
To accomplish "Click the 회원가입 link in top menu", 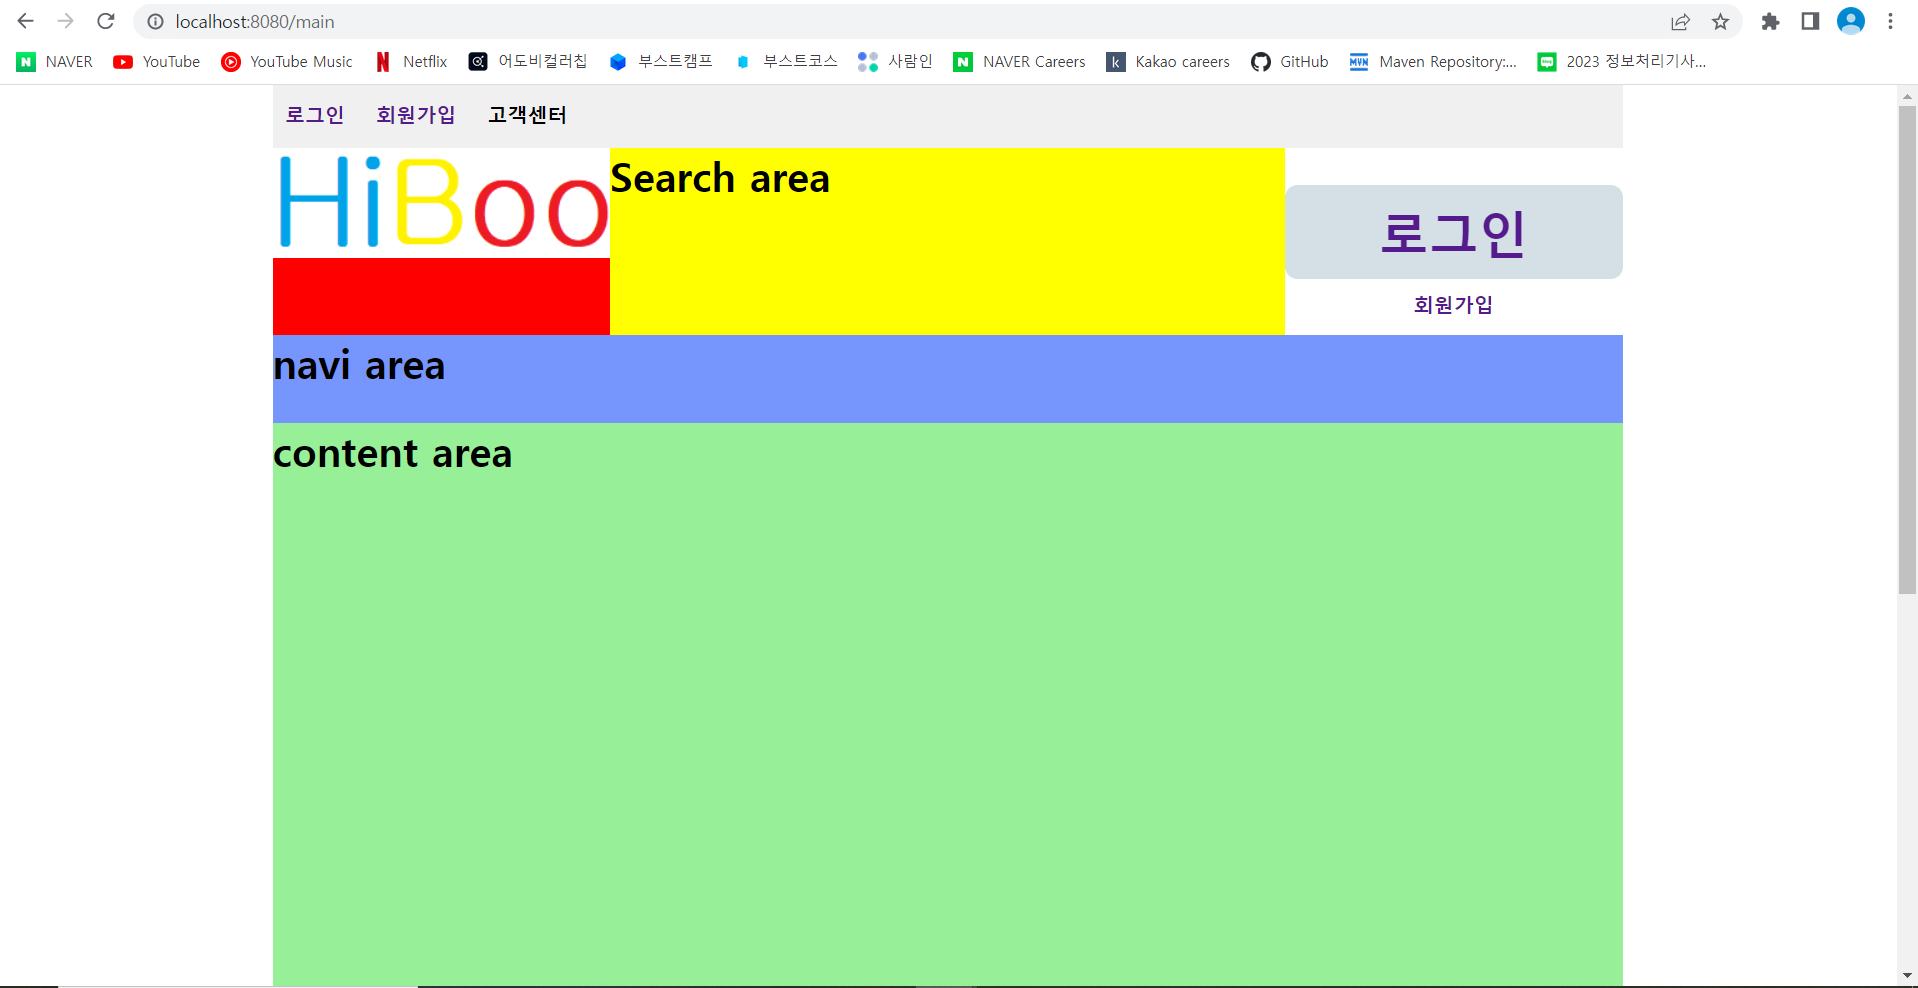I will click(416, 115).
